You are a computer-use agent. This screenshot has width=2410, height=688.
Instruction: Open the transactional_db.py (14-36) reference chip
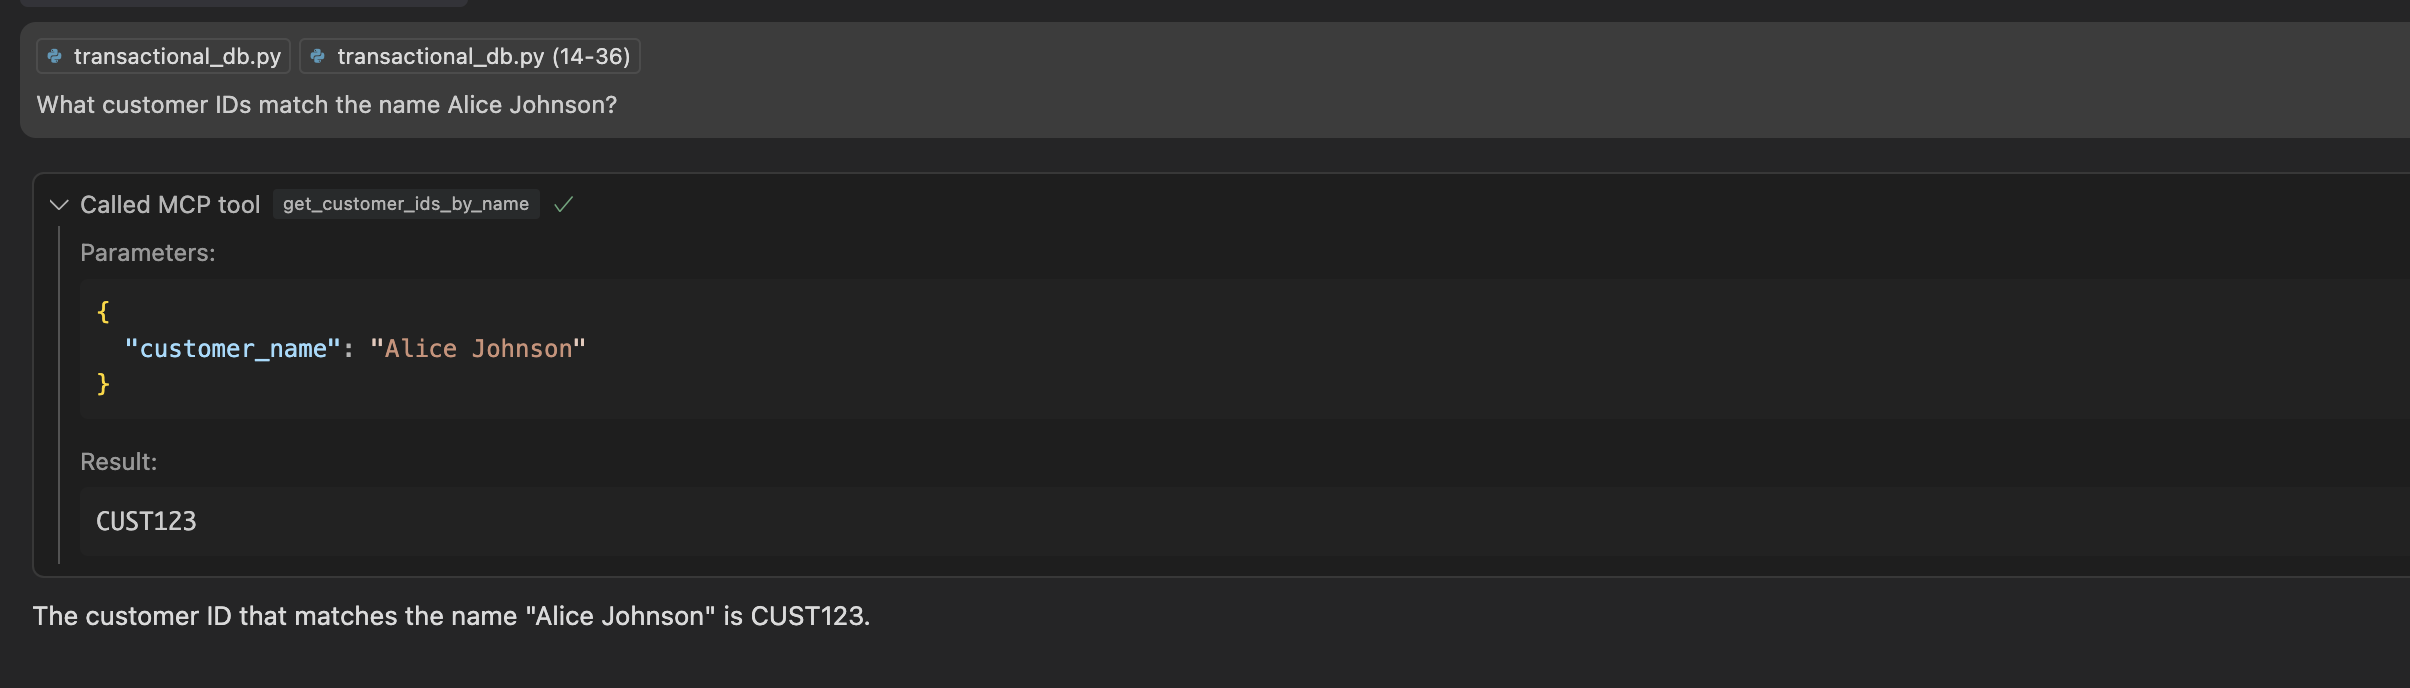point(470,56)
